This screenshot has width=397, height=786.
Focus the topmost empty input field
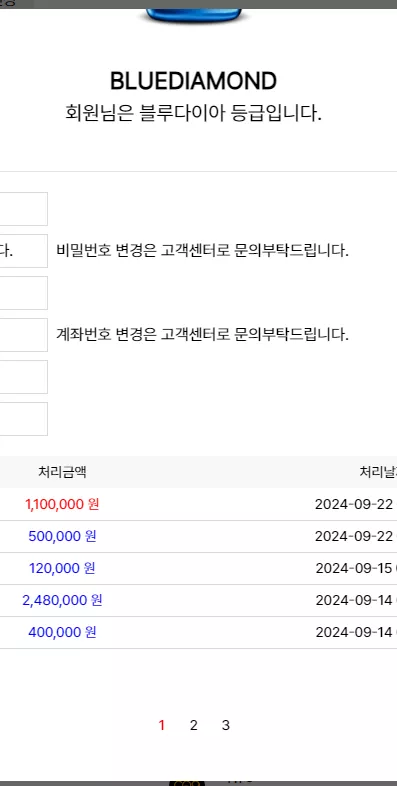[x=24, y=209]
